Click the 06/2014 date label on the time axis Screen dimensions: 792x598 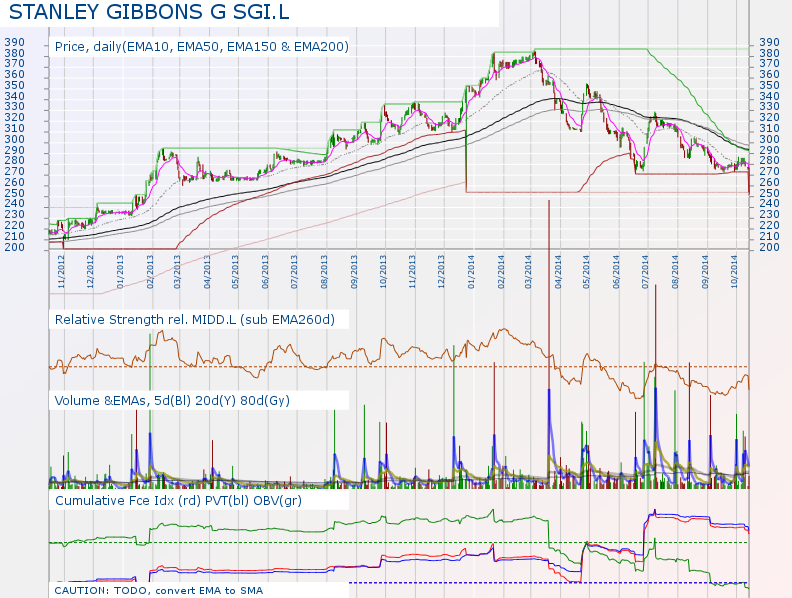pyautogui.click(x=616, y=272)
